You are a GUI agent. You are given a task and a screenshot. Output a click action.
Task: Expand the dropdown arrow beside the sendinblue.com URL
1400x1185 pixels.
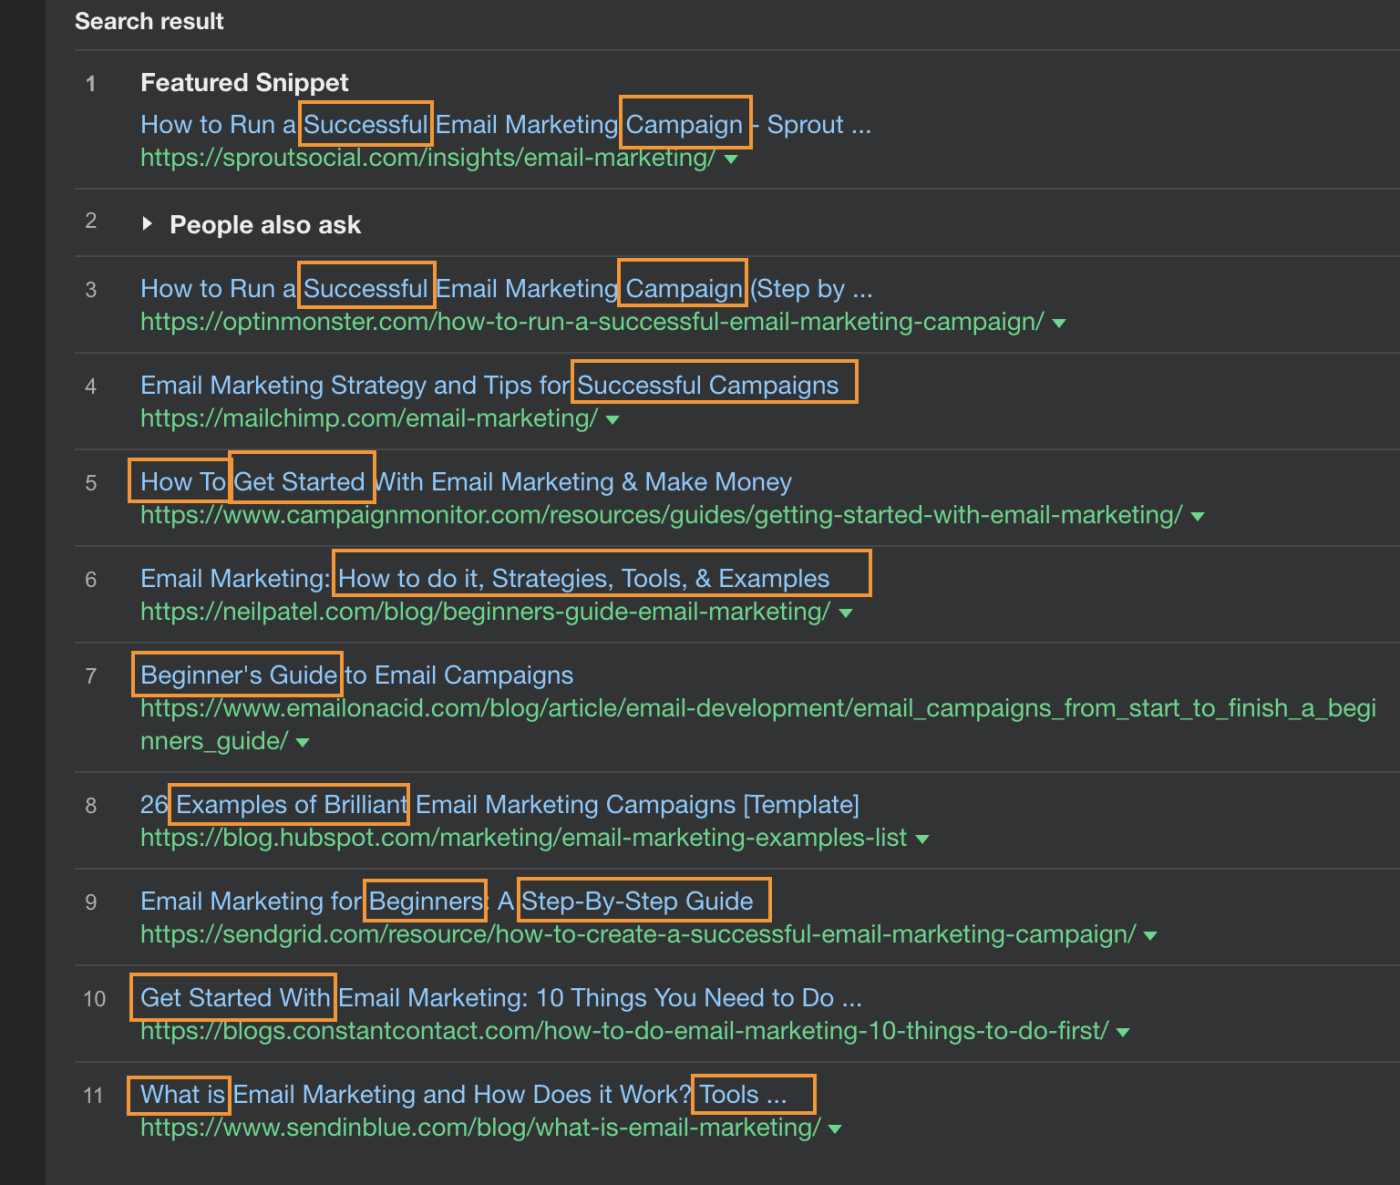pyautogui.click(x=835, y=1130)
